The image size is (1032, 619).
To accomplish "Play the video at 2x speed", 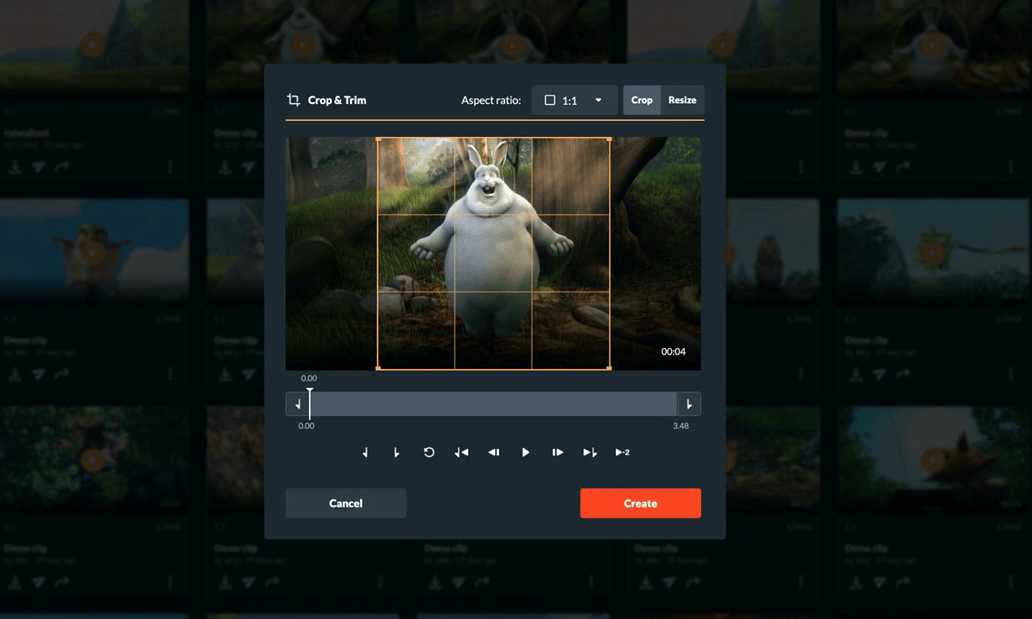I will coord(621,452).
